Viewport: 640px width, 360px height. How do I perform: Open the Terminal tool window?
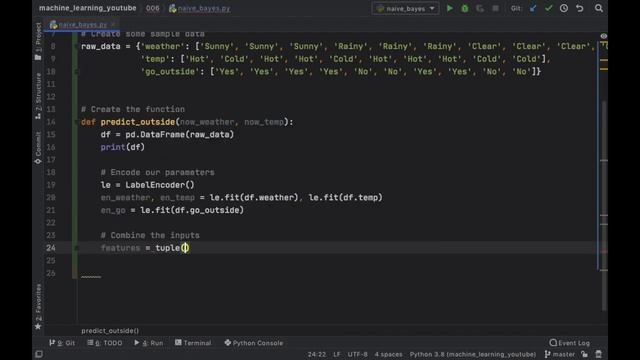[193, 343]
